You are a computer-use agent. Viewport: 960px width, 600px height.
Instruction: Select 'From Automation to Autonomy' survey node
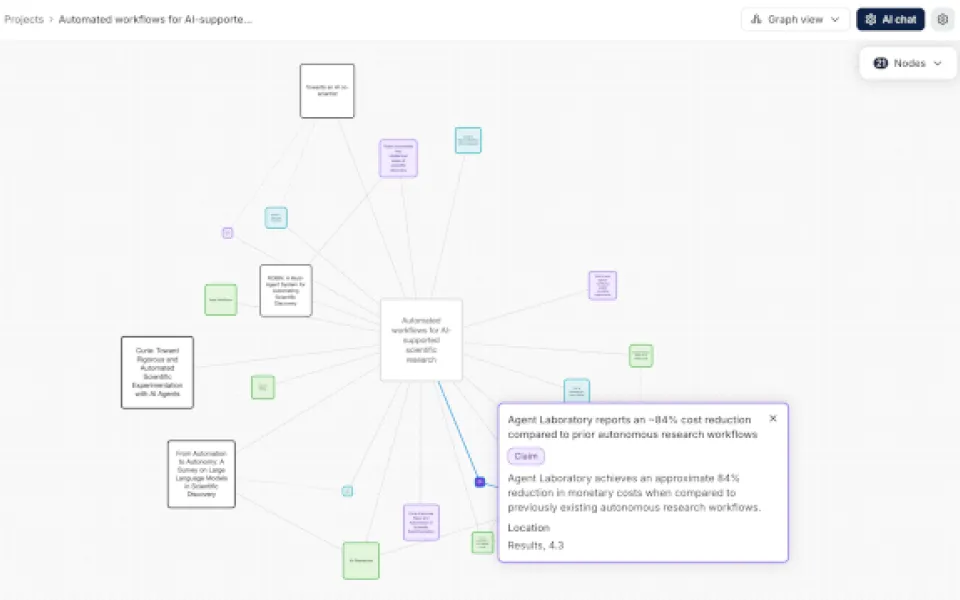(201, 474)
